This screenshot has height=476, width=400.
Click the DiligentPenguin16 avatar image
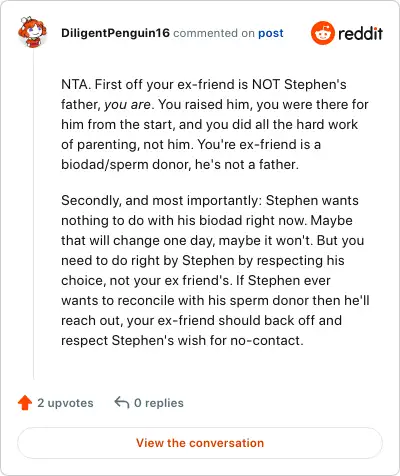32,32
